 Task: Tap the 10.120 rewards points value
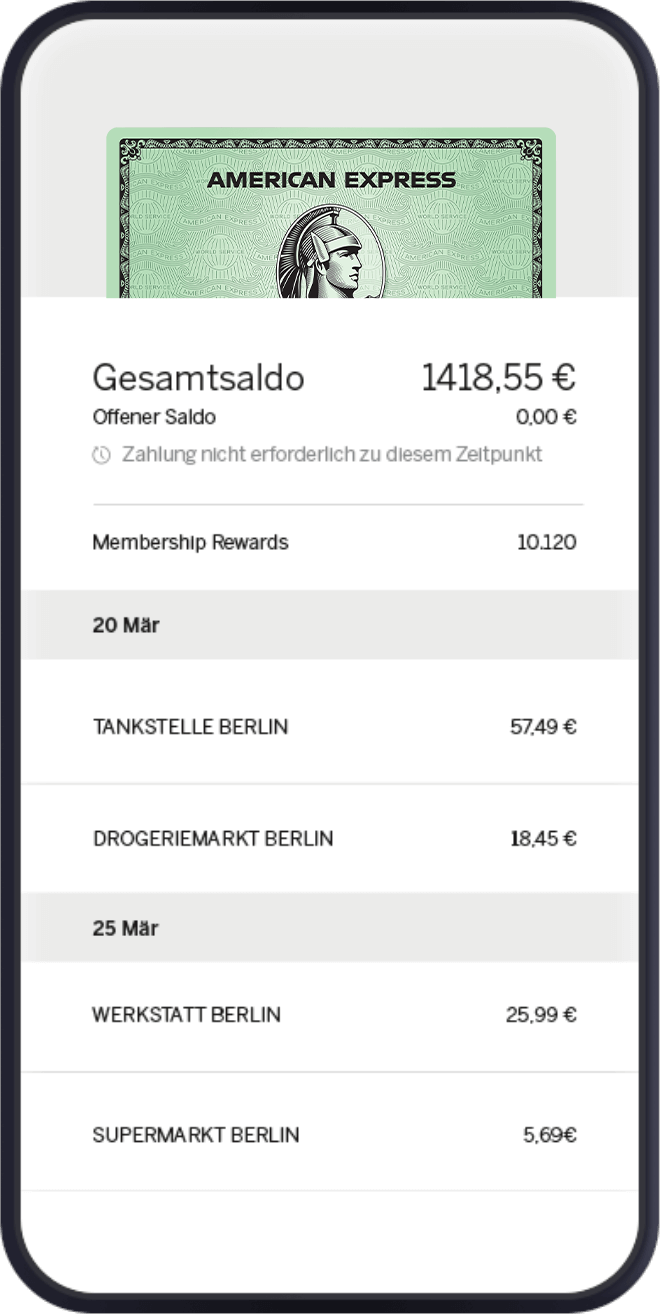(x=546, y=542)
